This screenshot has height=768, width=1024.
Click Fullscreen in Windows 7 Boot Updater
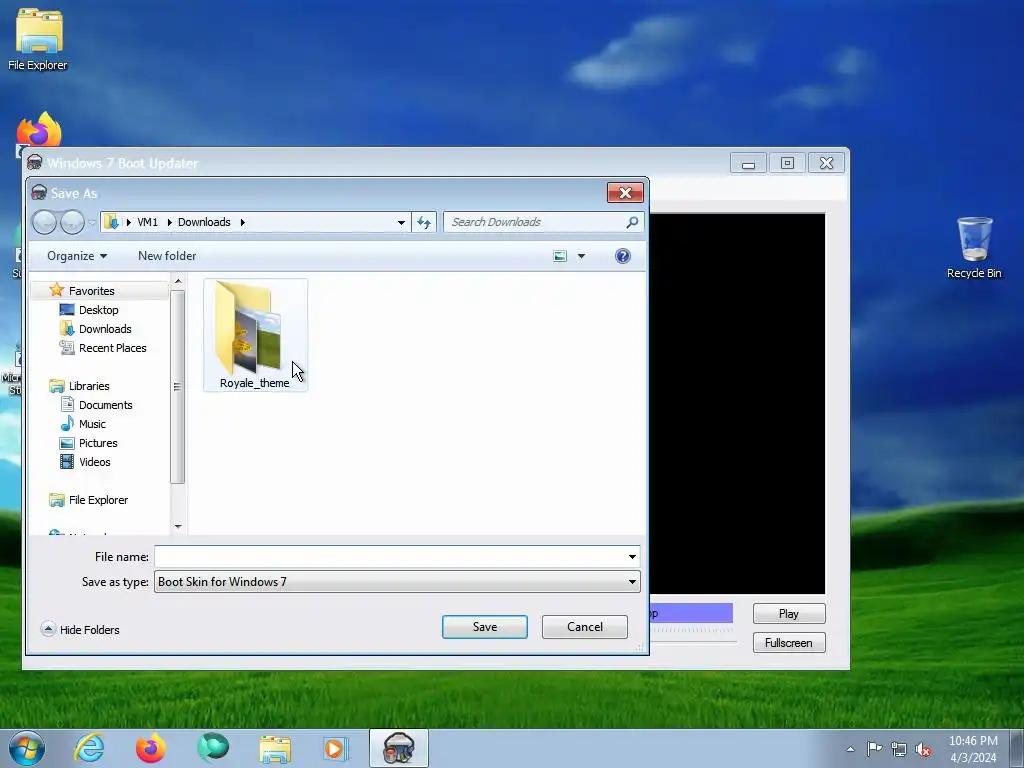coord(789,643)
